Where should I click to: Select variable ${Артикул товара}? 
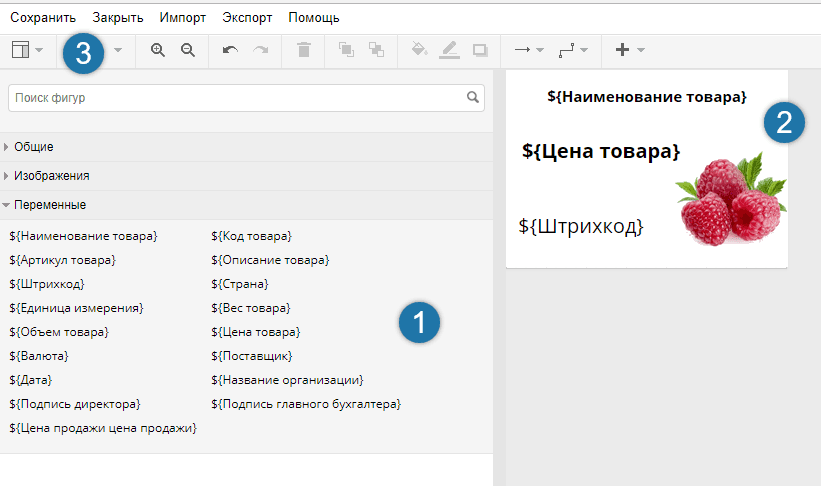tap(62, 260)
